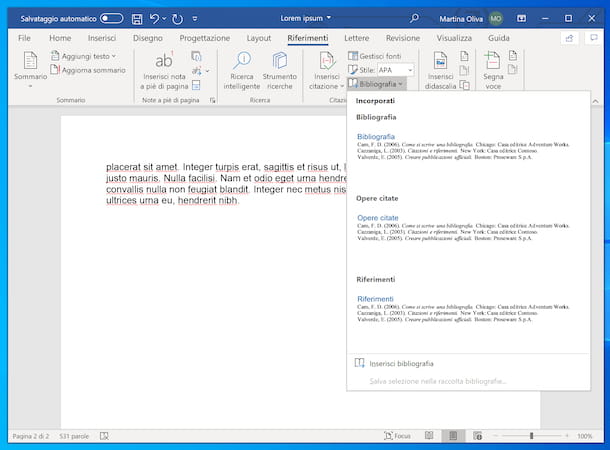Adjust the zoom slider handle
This screenshot has width=610, height=450.
point(531,436)
